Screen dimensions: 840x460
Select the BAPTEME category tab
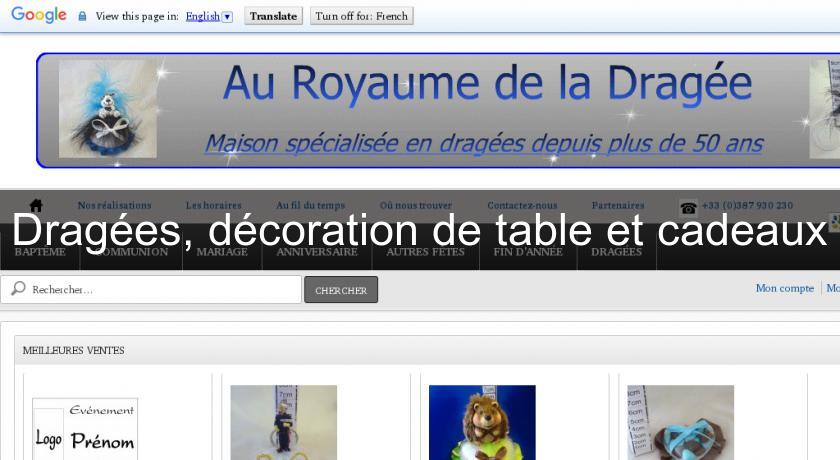click(x=40, y=252)
